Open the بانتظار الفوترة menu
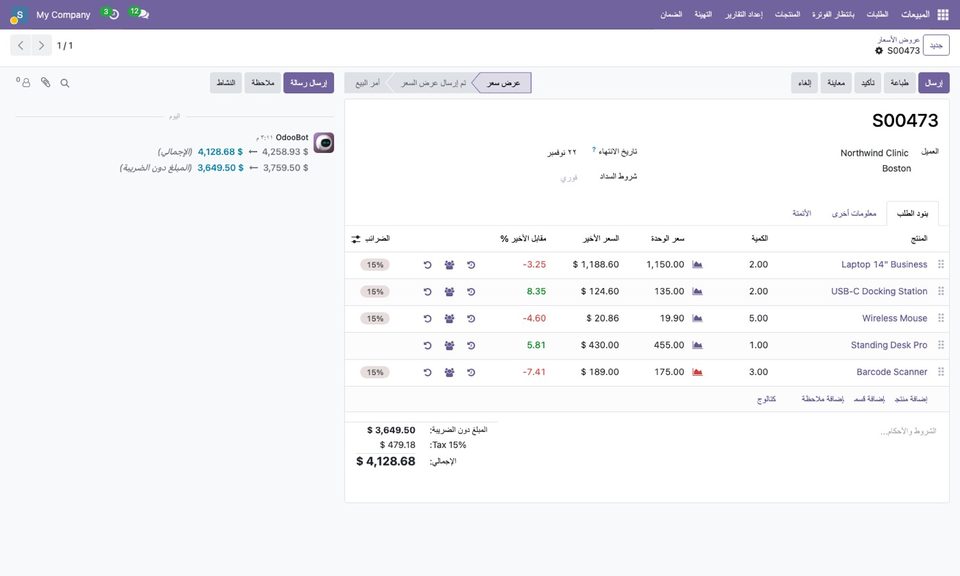The image size is (960, 576). (x=833, y=14)
